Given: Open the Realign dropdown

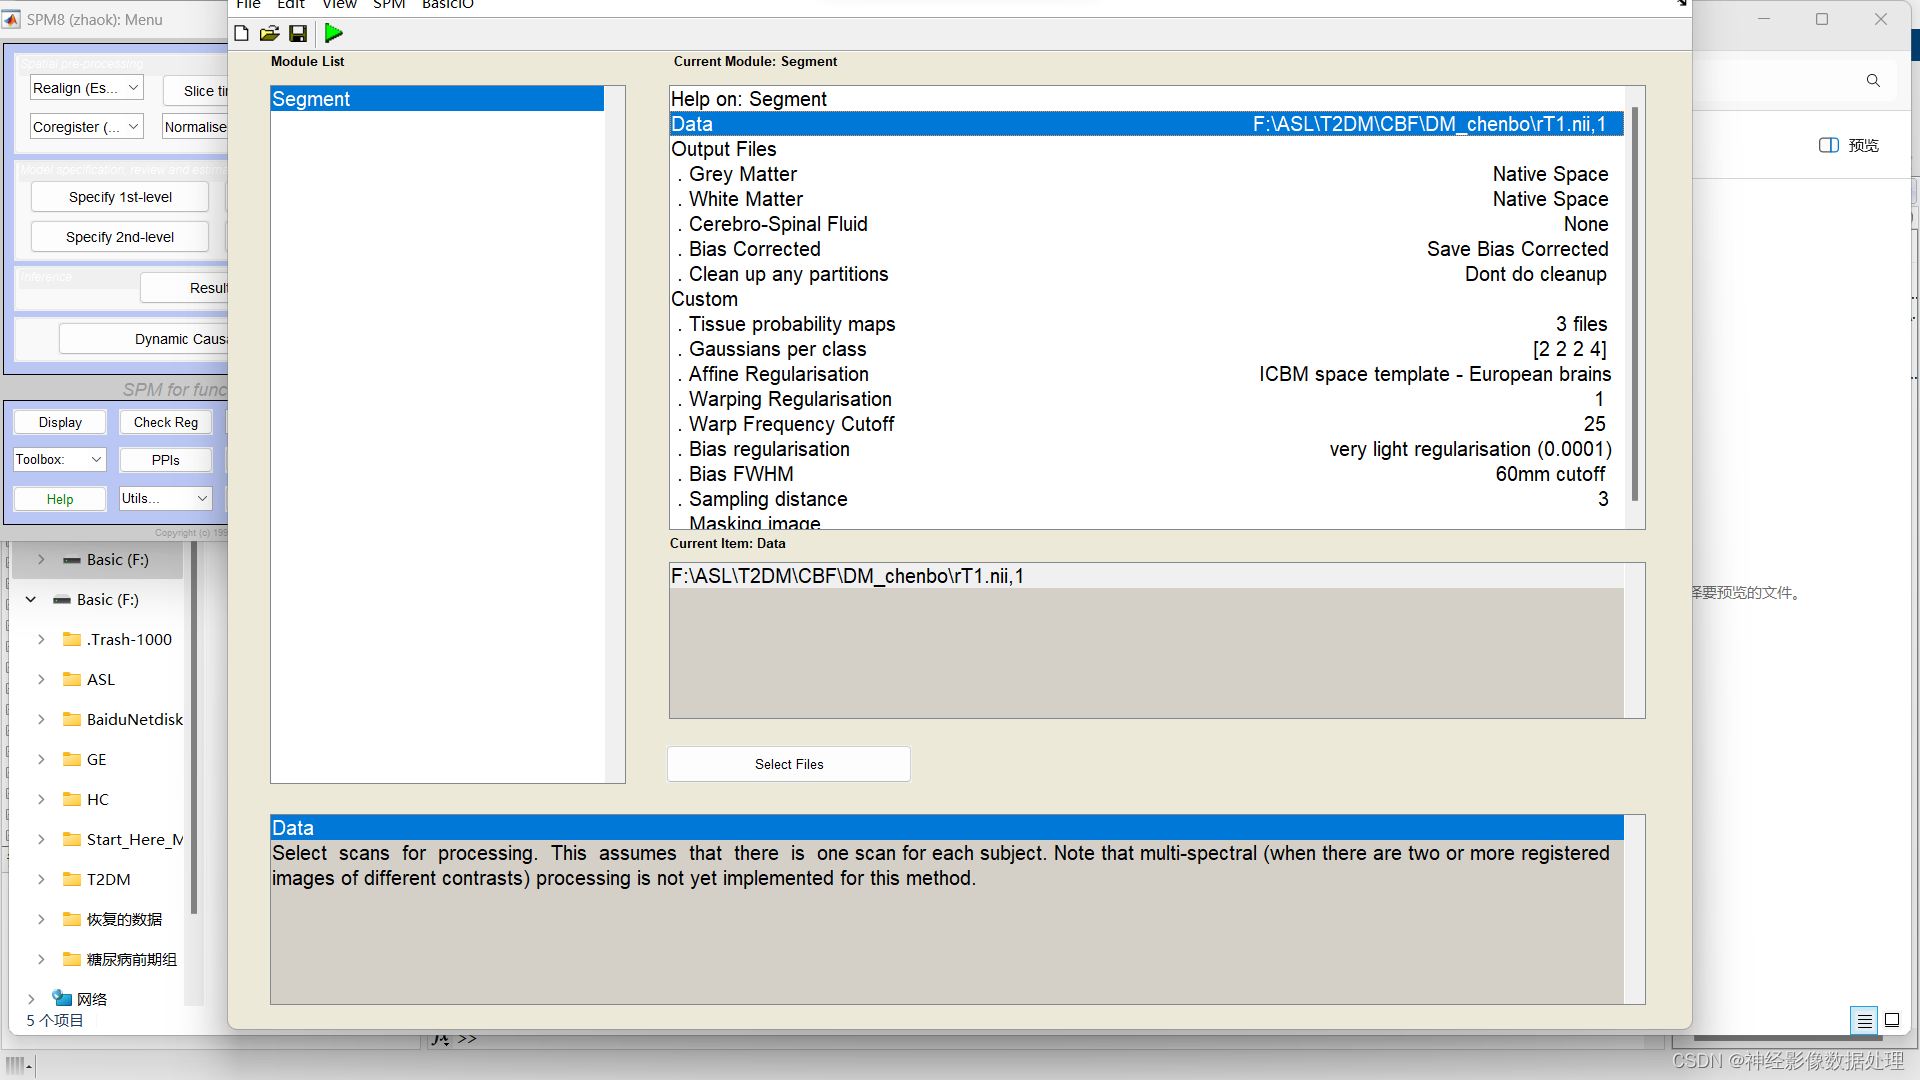Looking at the screenshot, I should click(x=86, y=88).
